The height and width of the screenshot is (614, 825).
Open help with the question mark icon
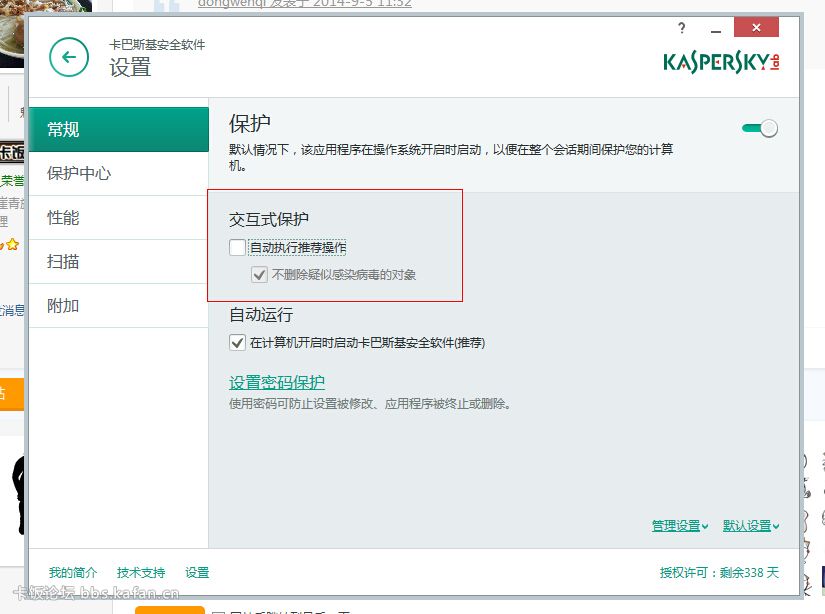[682, 28]
